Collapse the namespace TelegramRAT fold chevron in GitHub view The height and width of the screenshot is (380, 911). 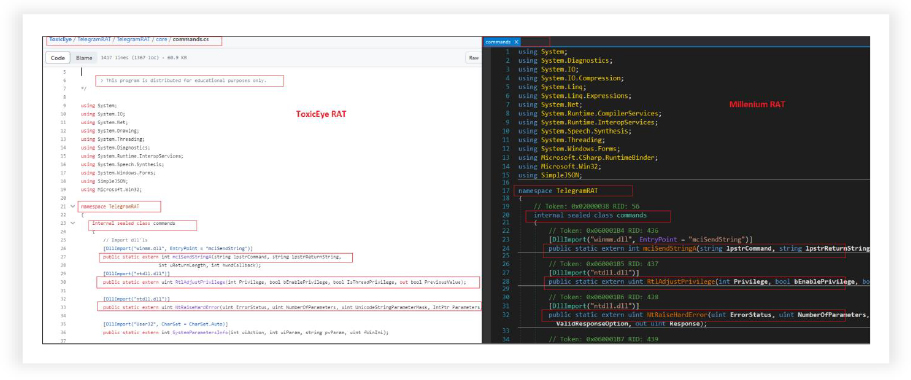pyautogui.click(x=73, y=206)
